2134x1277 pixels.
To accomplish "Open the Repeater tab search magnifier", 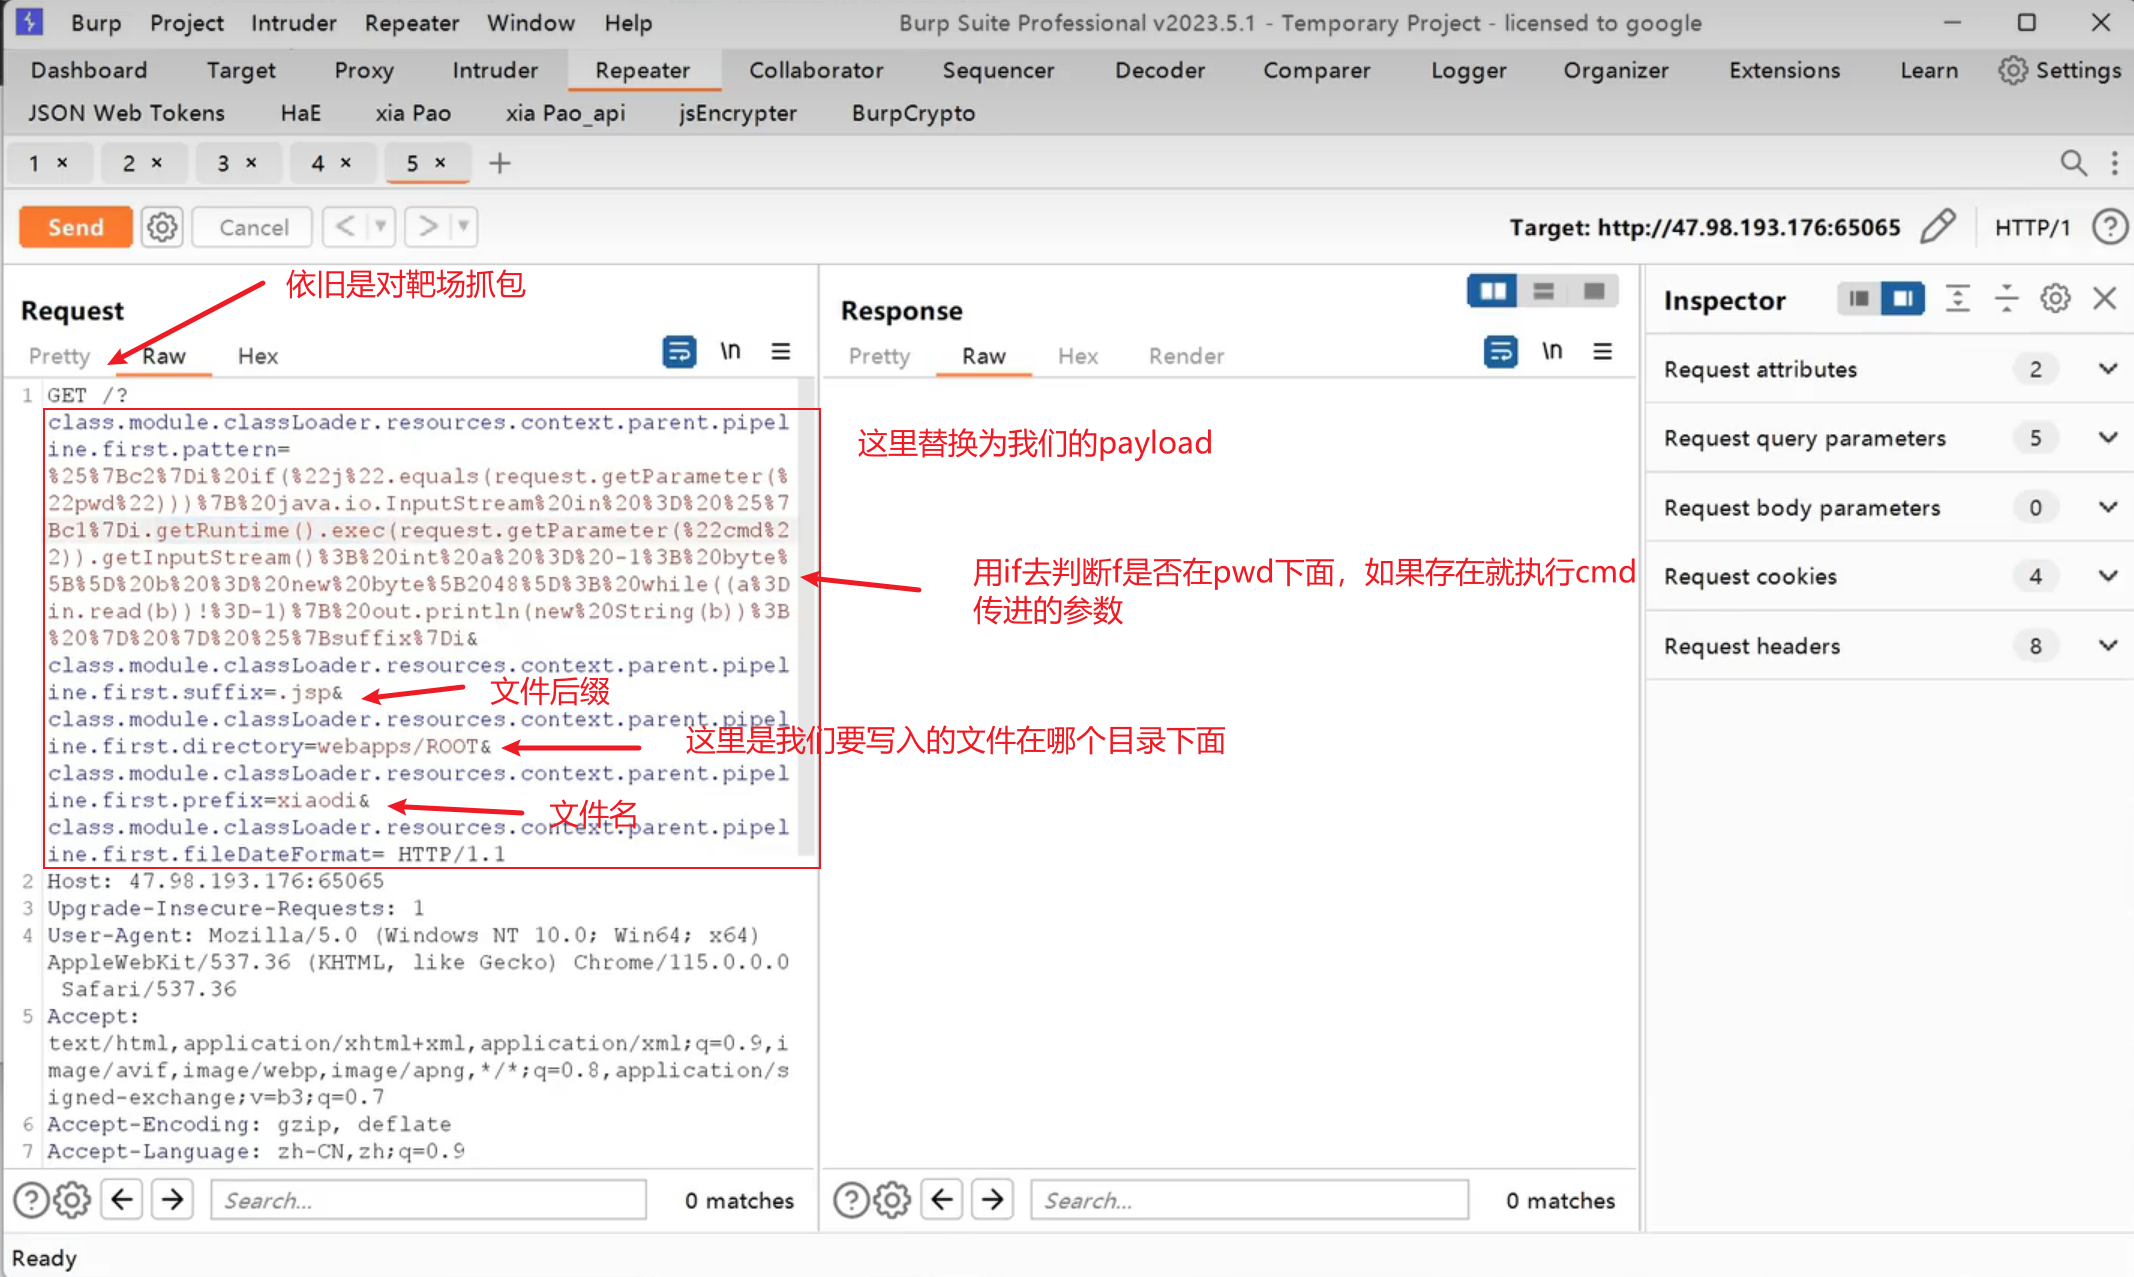I will [x=2073, y=163].
